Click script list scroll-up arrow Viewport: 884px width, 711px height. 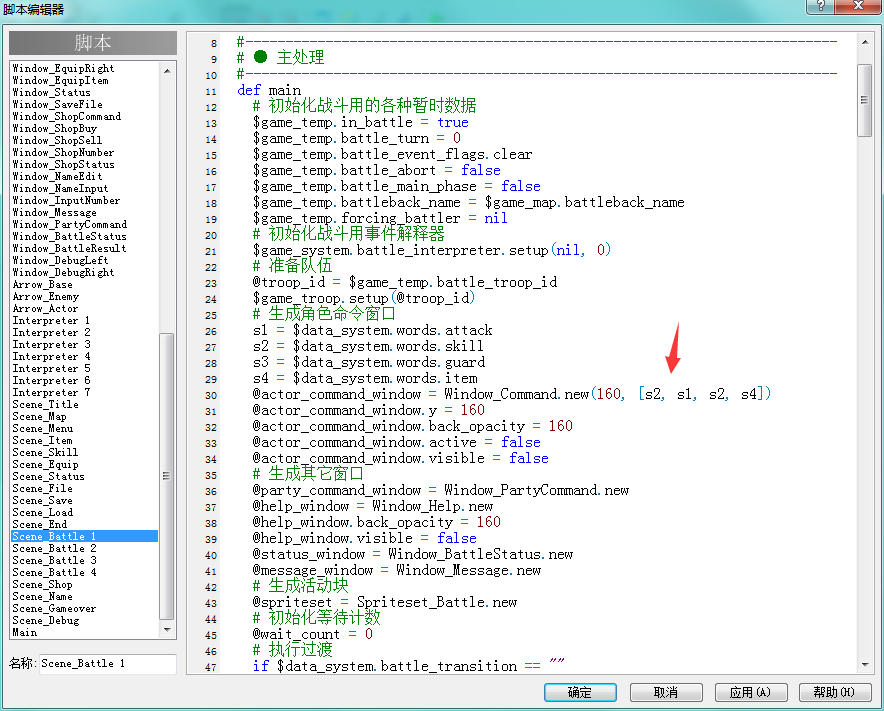coord(167,70)
